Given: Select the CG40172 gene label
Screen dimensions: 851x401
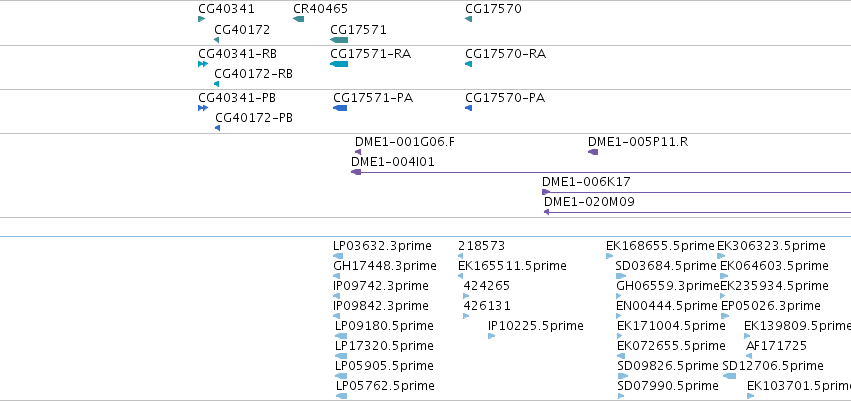Looking at the screenshot, I should (x=242, y=30).
